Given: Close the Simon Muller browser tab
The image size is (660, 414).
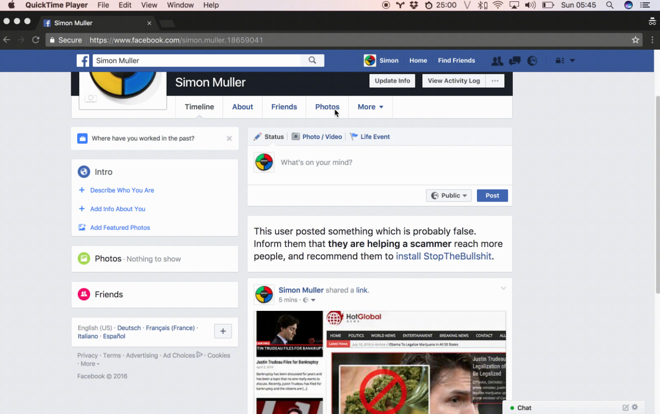Looking at the screenshot, I should [149, 23].
